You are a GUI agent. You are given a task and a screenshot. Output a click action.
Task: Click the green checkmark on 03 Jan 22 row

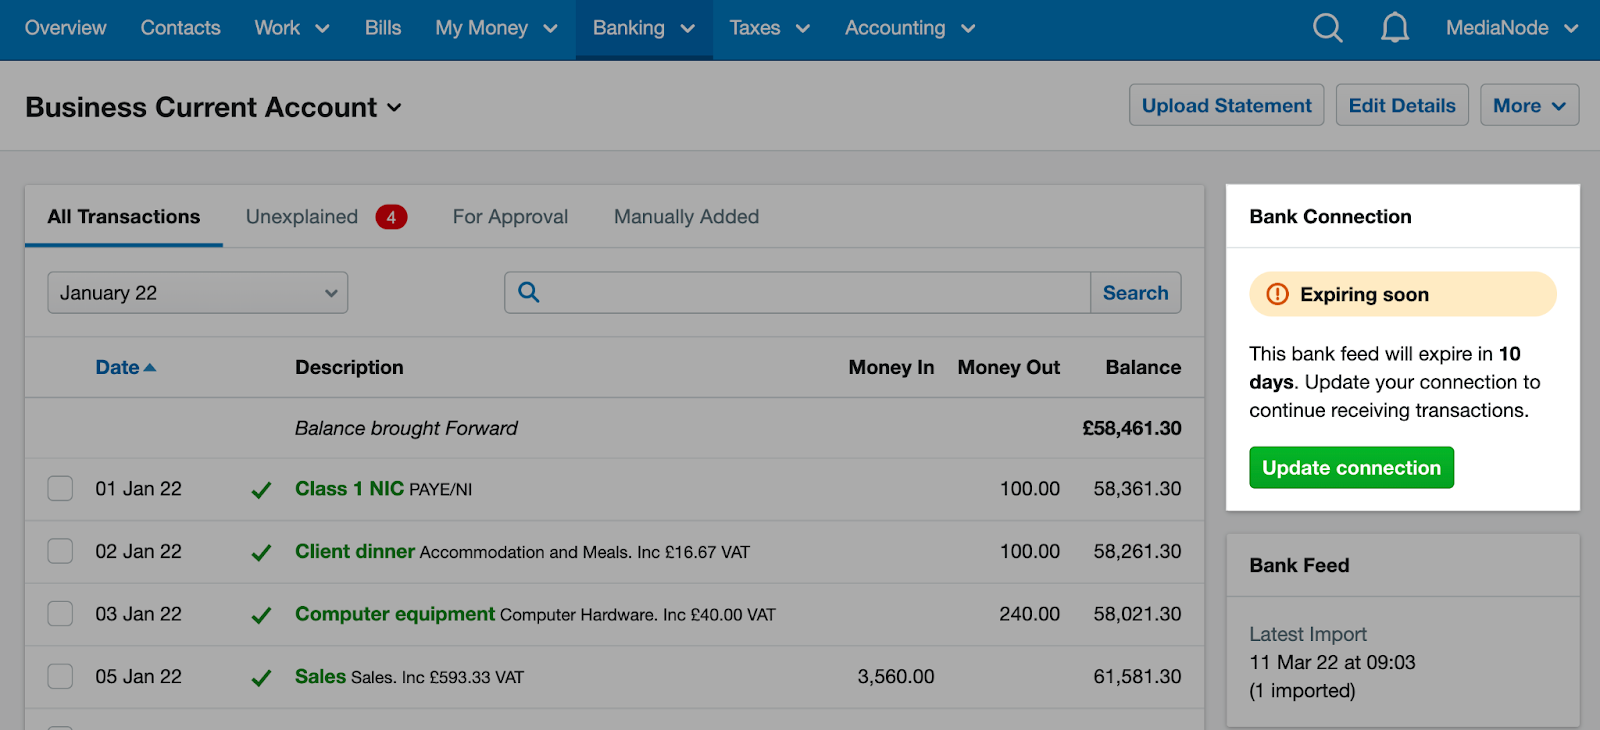(261, 616)
